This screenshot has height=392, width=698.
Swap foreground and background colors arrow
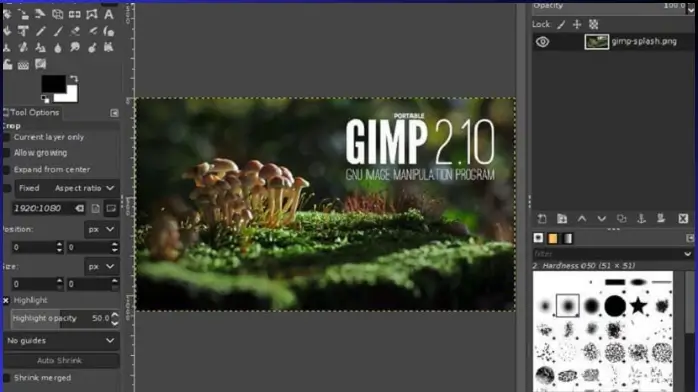(74, 79)
